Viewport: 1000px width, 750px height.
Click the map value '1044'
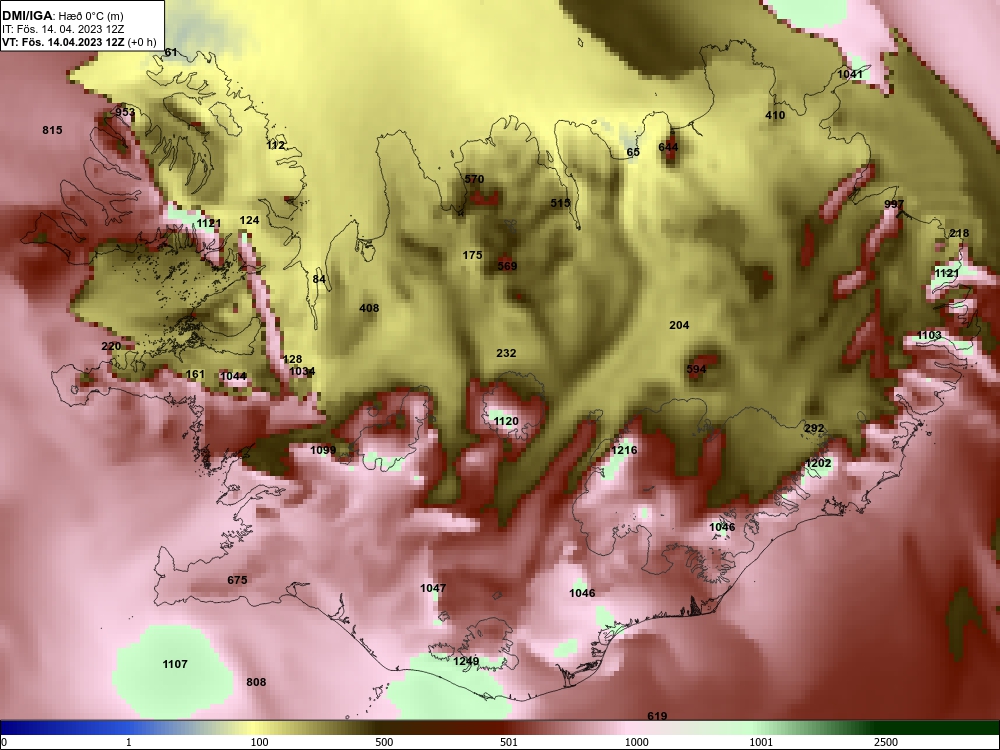[233, 376]
